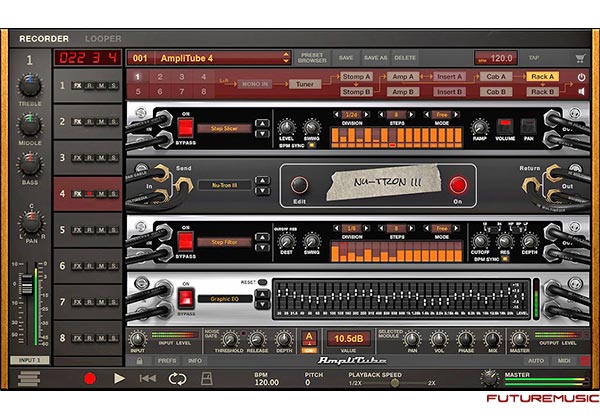Viewport: 600px width, 420px height.
Task: Click the Step Slicer LEVEL knob
Action: point(286,127)
